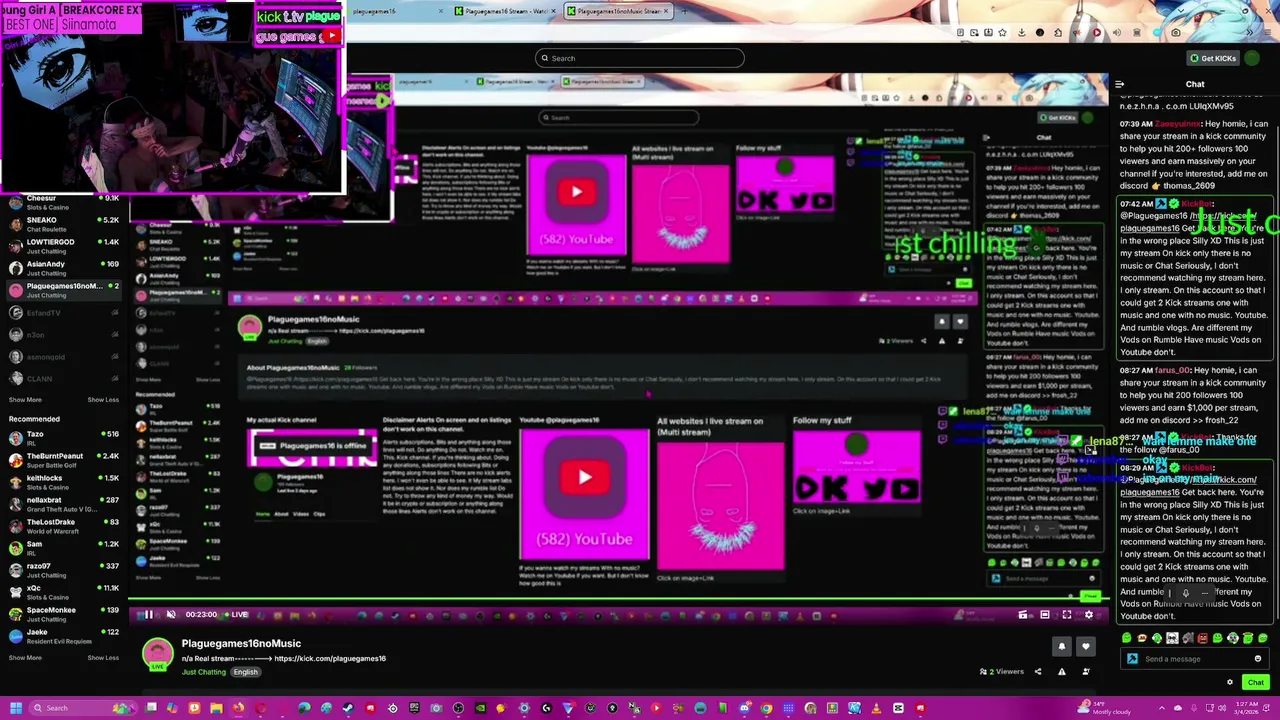
Task: Open the player settings gear
Action: 1089,614
